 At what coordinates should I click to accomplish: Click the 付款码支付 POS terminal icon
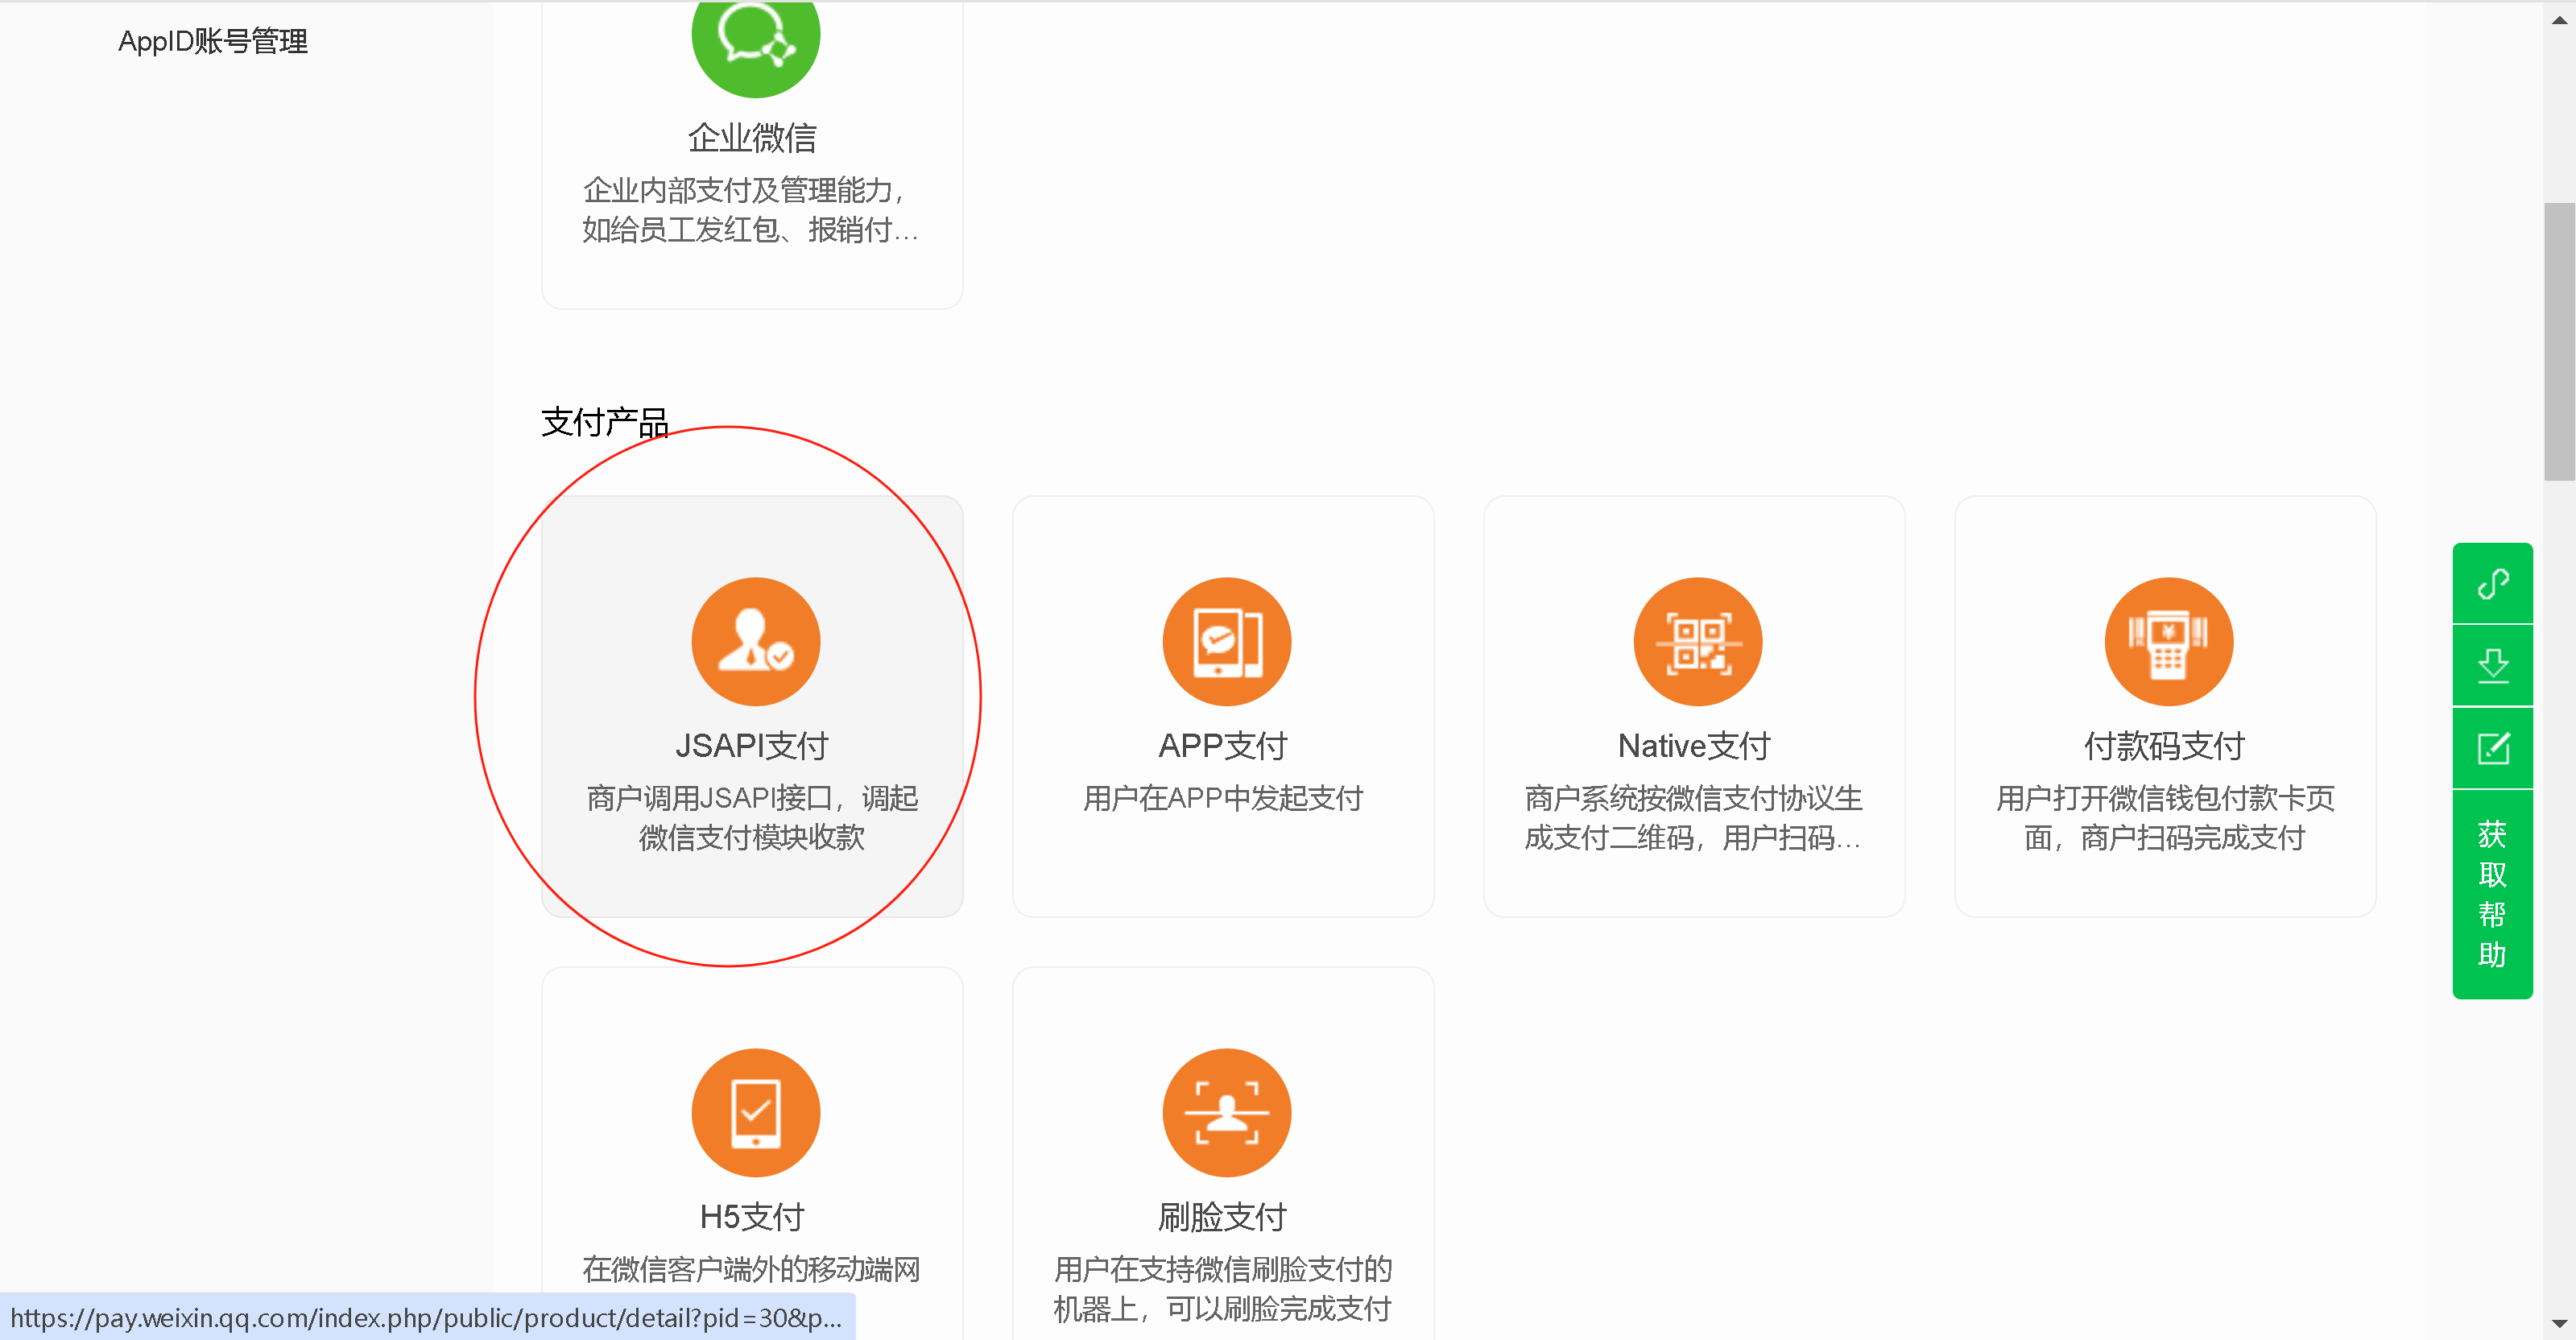[2168, 641]
